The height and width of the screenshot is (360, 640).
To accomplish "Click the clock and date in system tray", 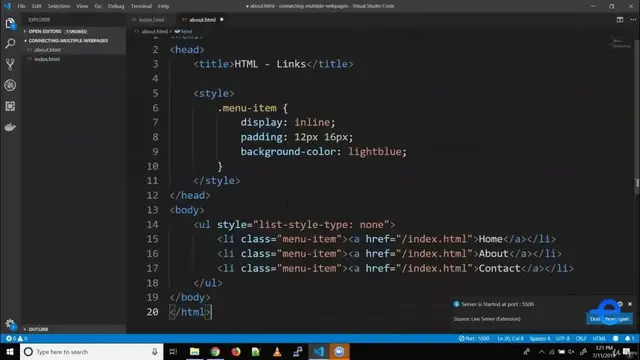I will [x=604, y=351].
